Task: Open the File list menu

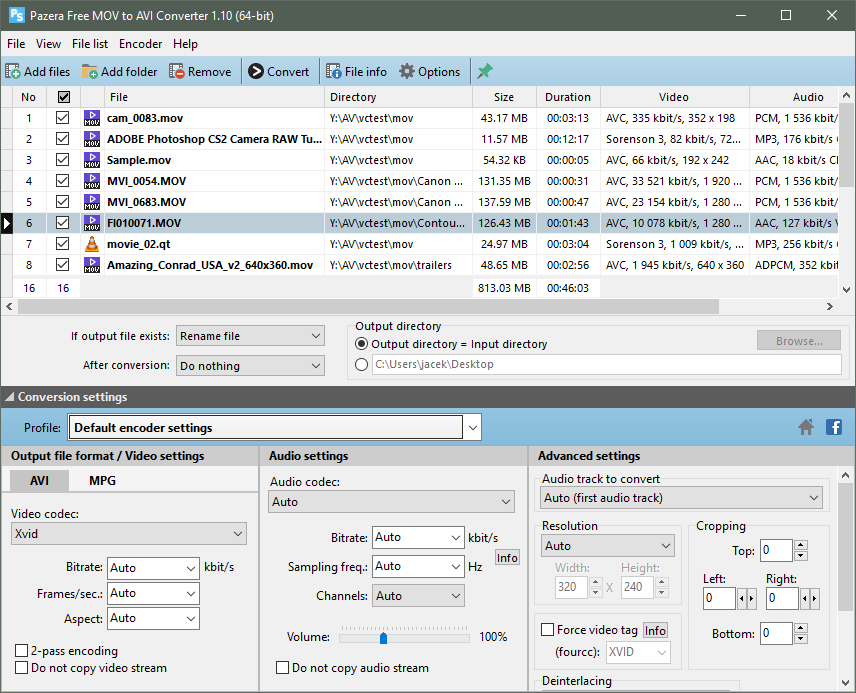Action: click(90, 44)
